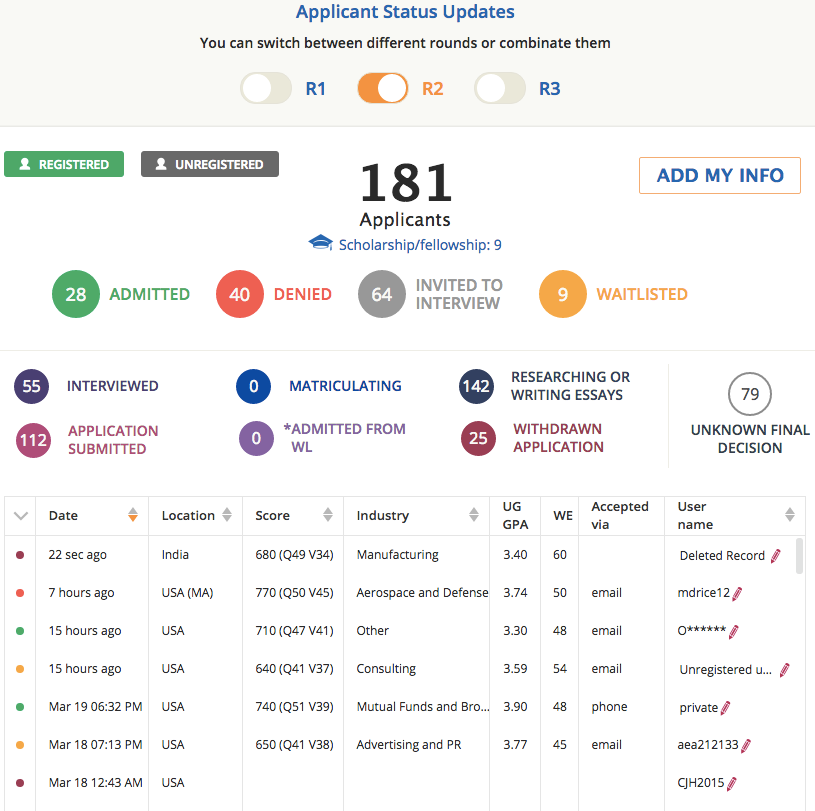The image size is (815, 811).
Task: Click the orange Waitlisted 9 circle
Action: [563, 294]
